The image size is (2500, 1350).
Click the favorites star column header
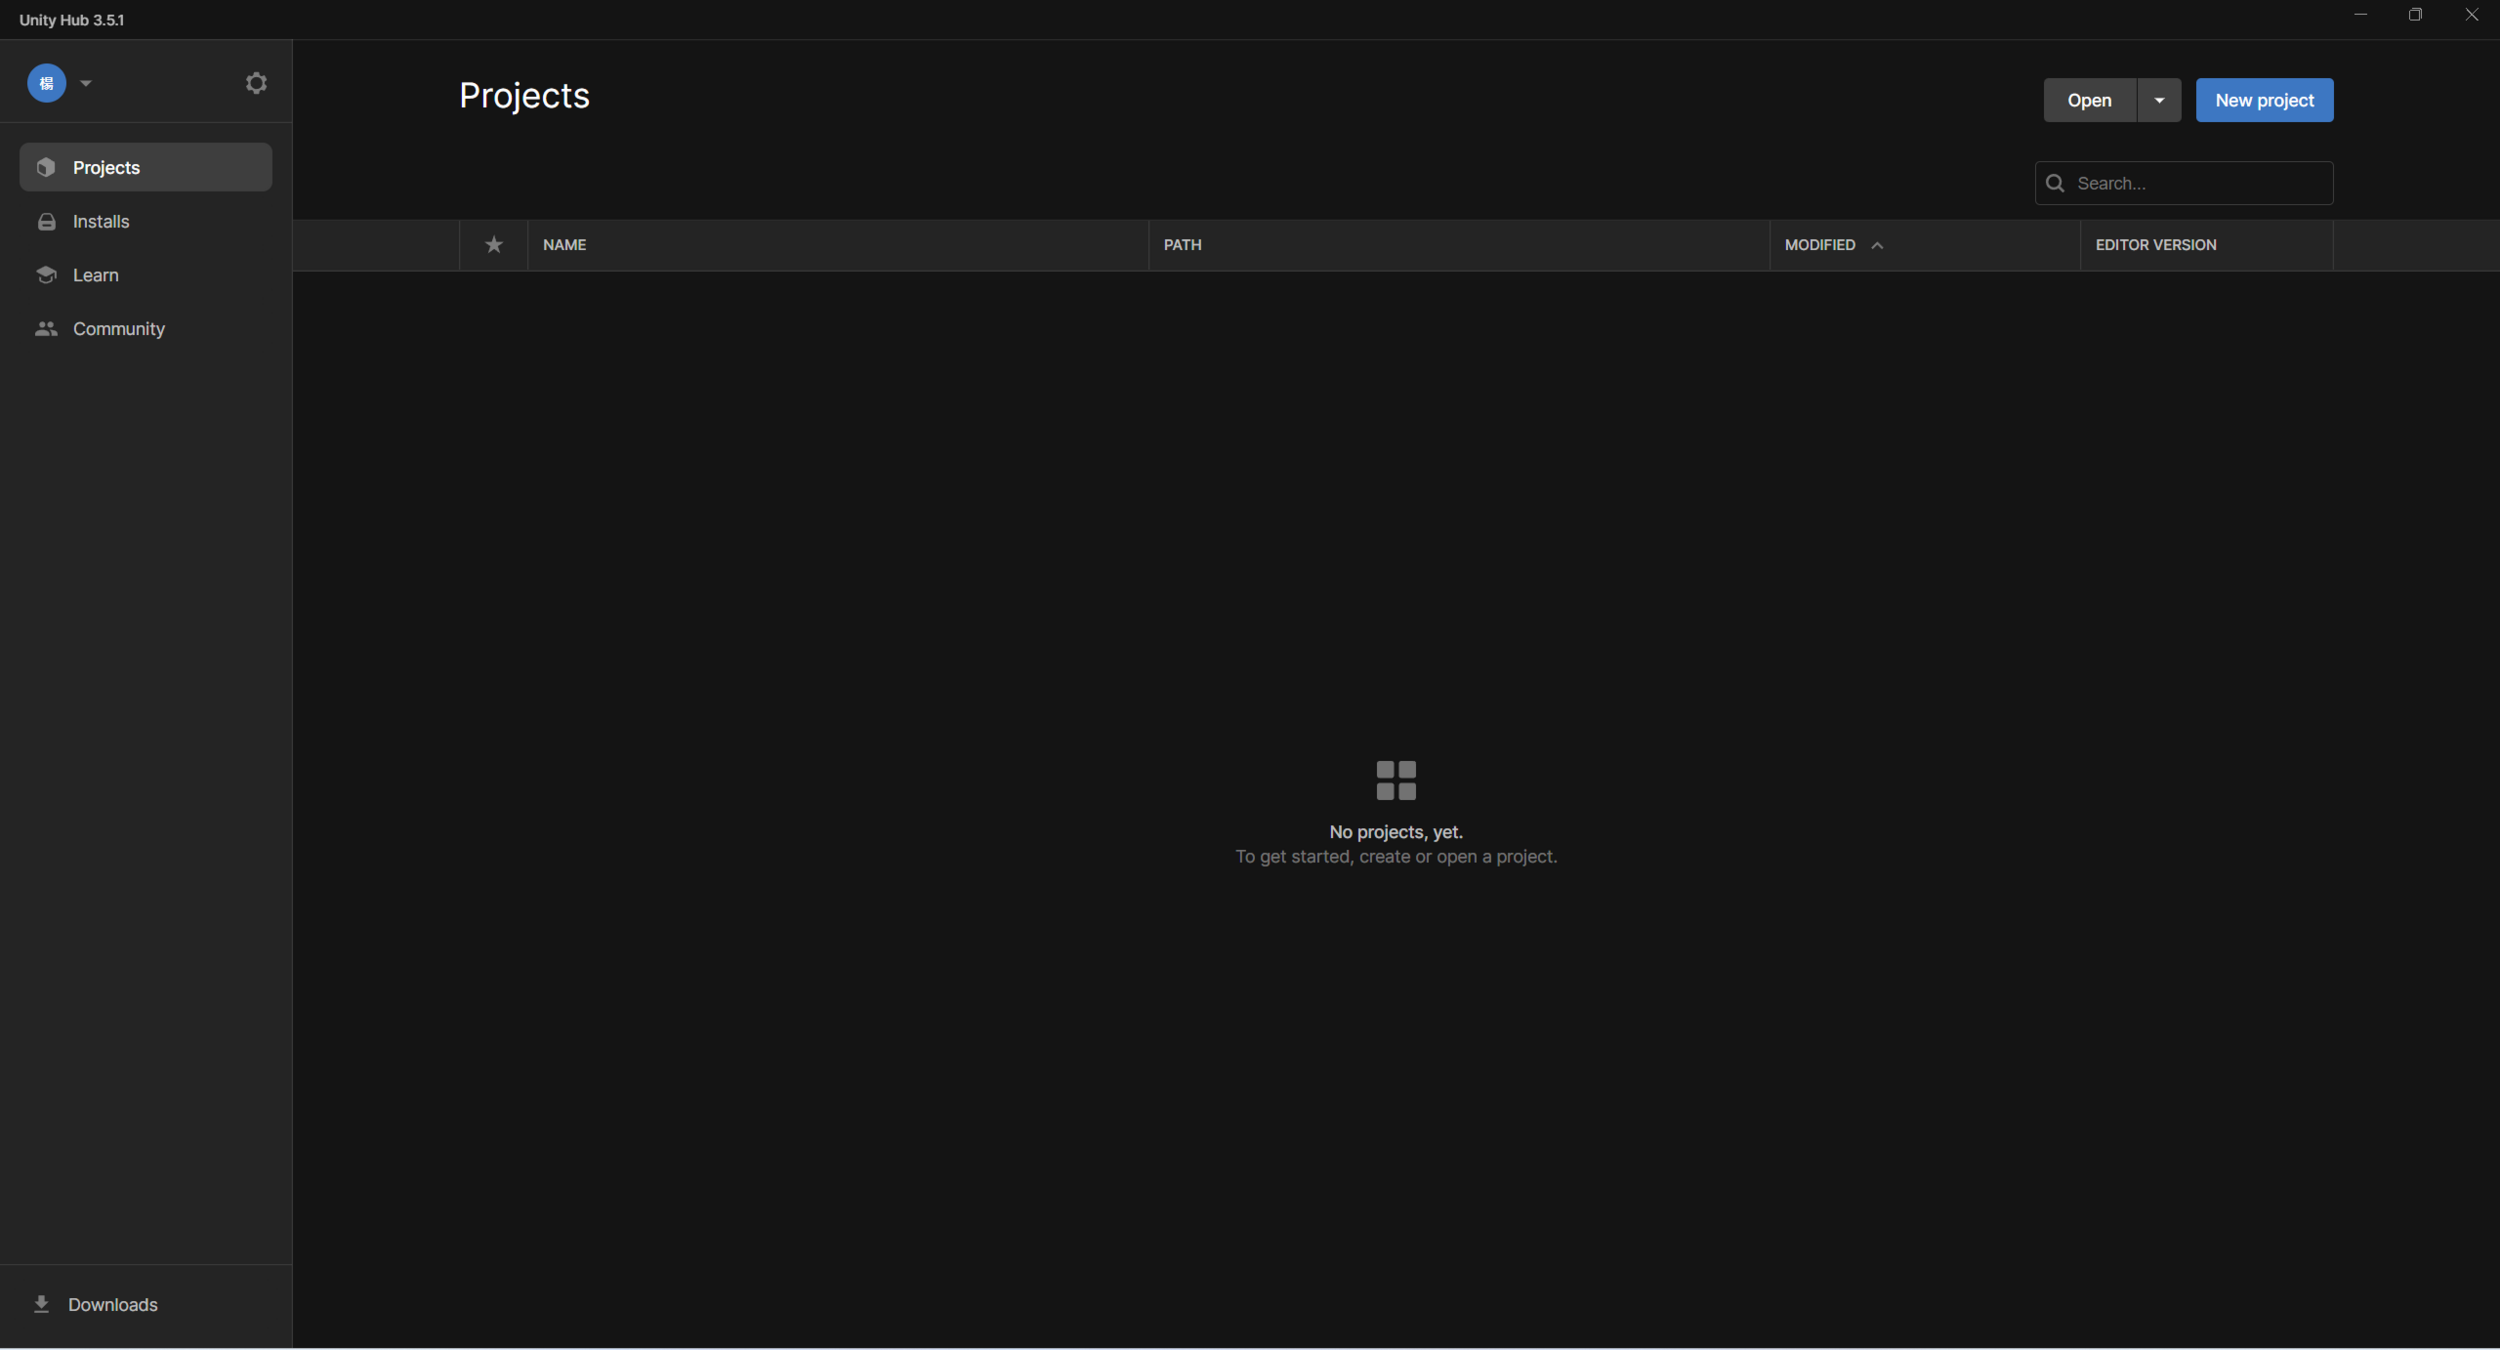pos(493,245)
